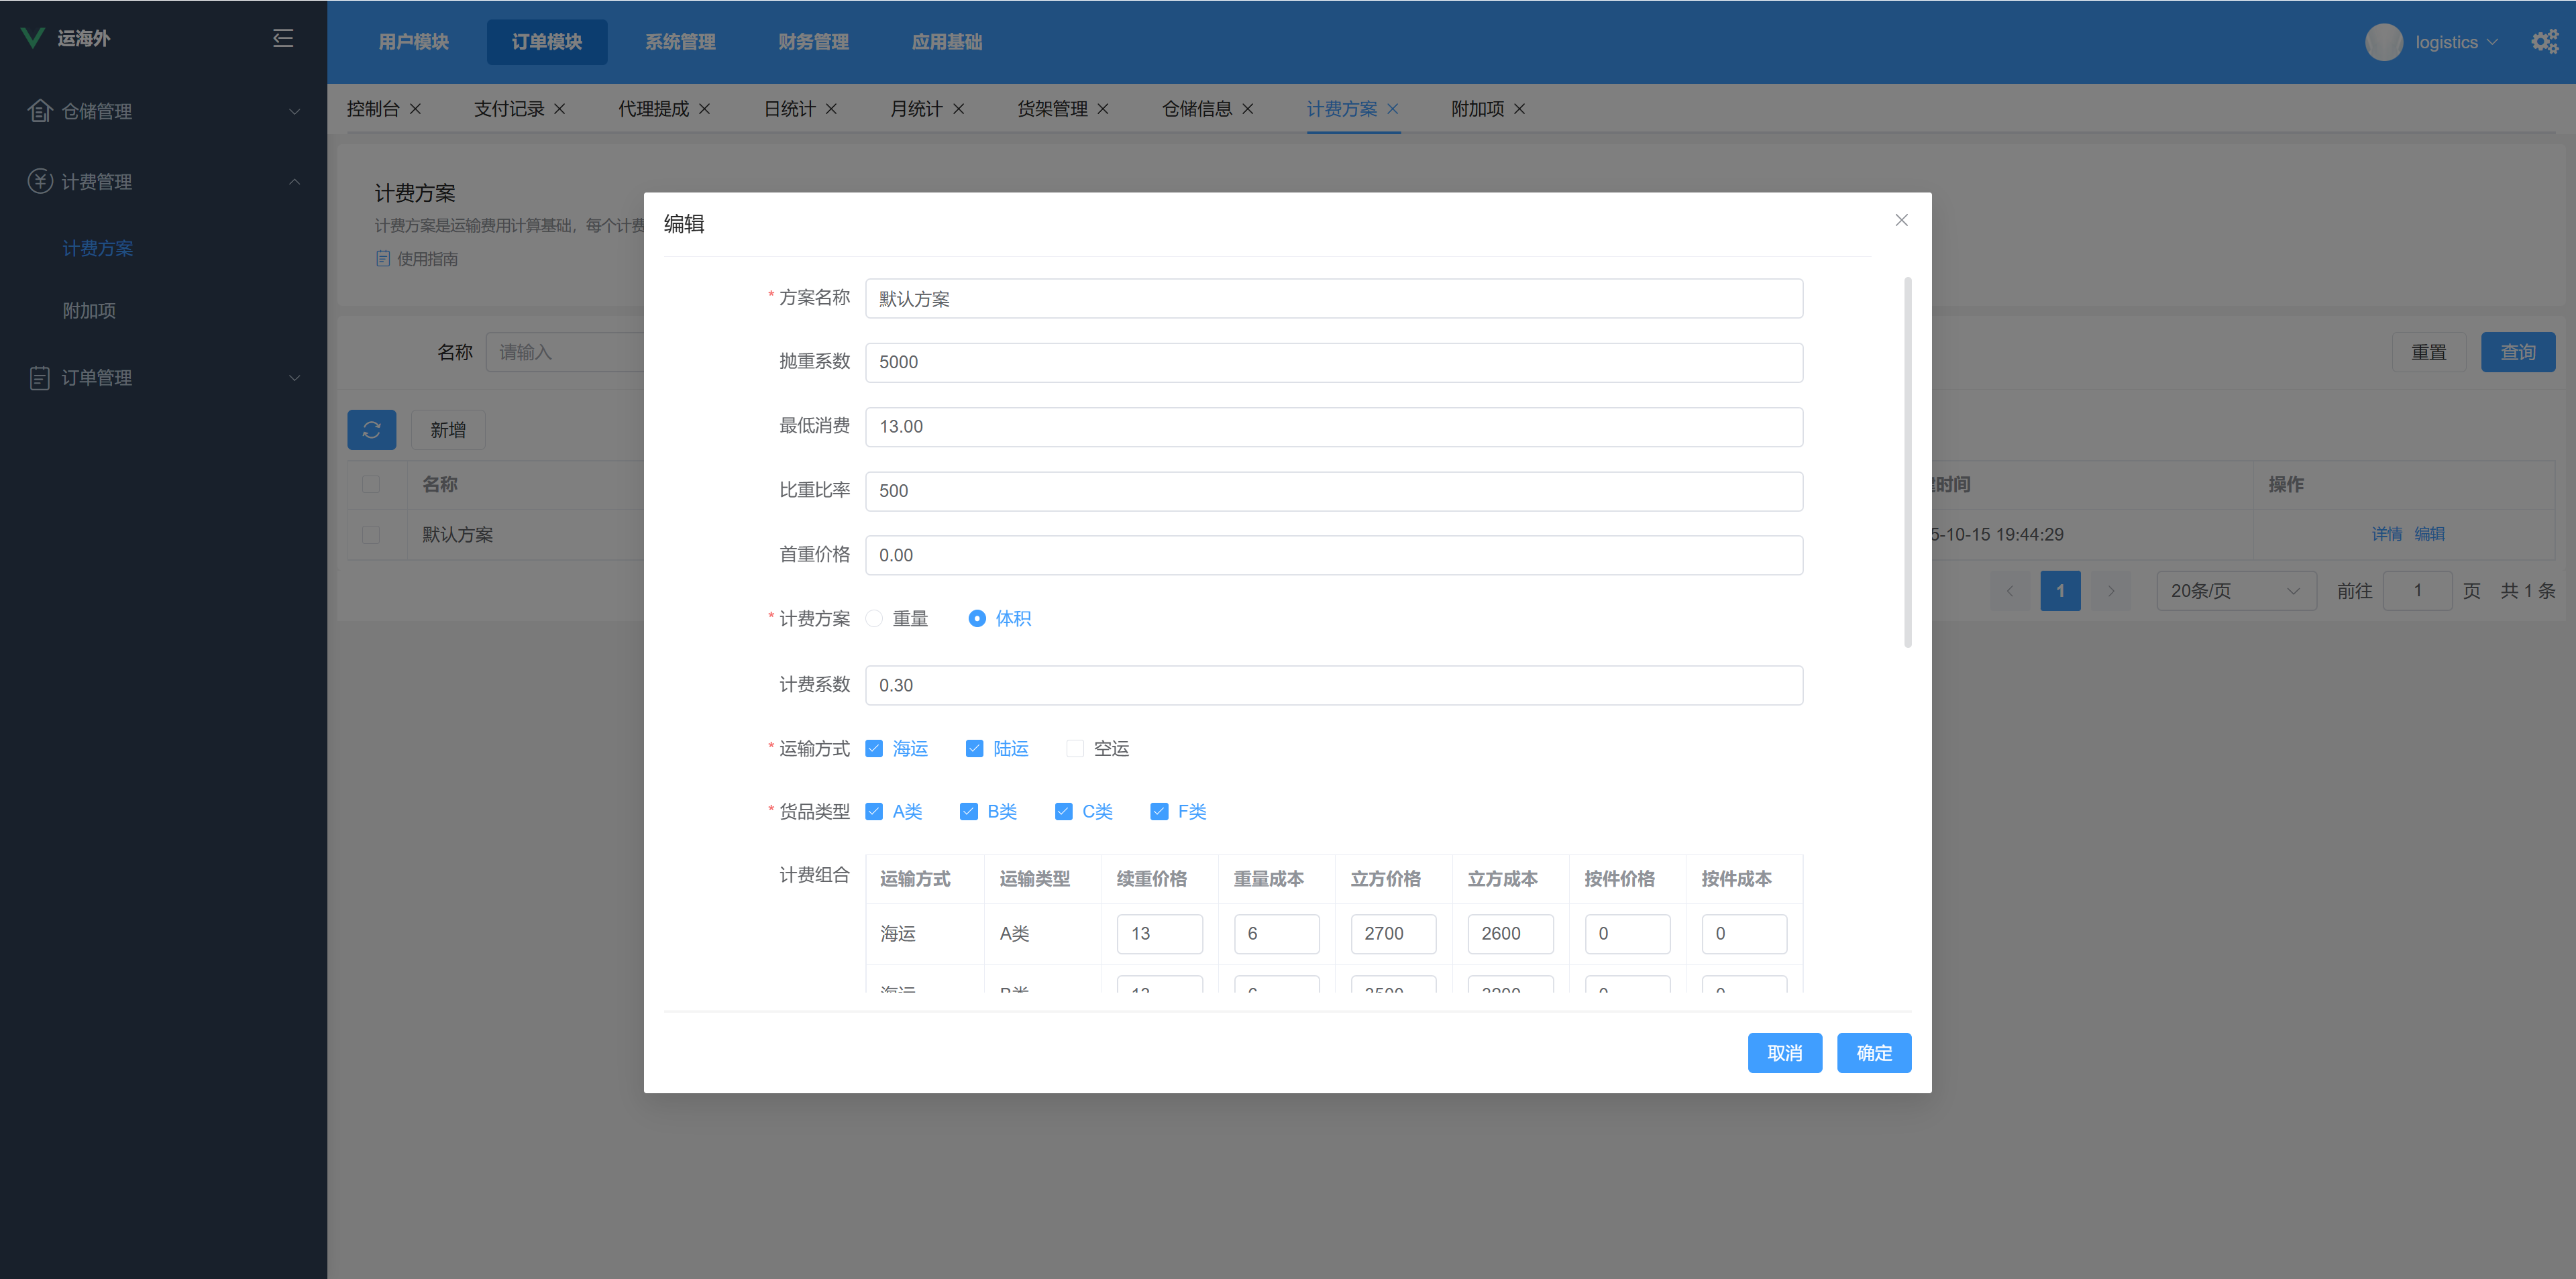Click the 取消 button in the dialog
2576x1279 pixels.
coord(1784,1053)
